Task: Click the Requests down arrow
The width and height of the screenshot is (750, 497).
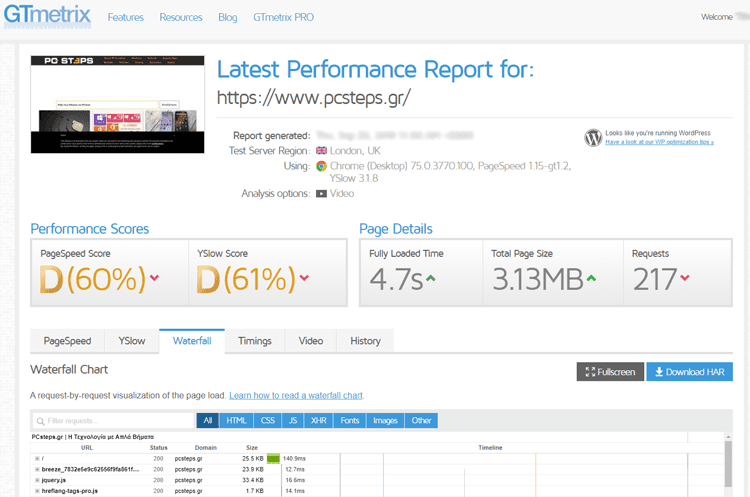Action: pos(685,277)
